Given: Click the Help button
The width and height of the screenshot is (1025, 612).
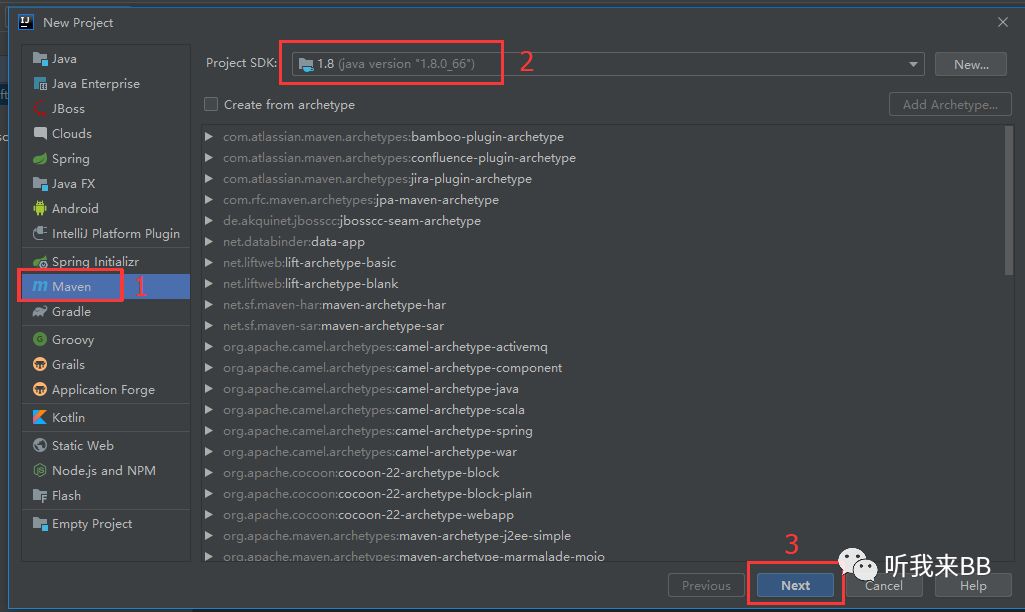Looking at the screenshot, I should pos(973,585).
